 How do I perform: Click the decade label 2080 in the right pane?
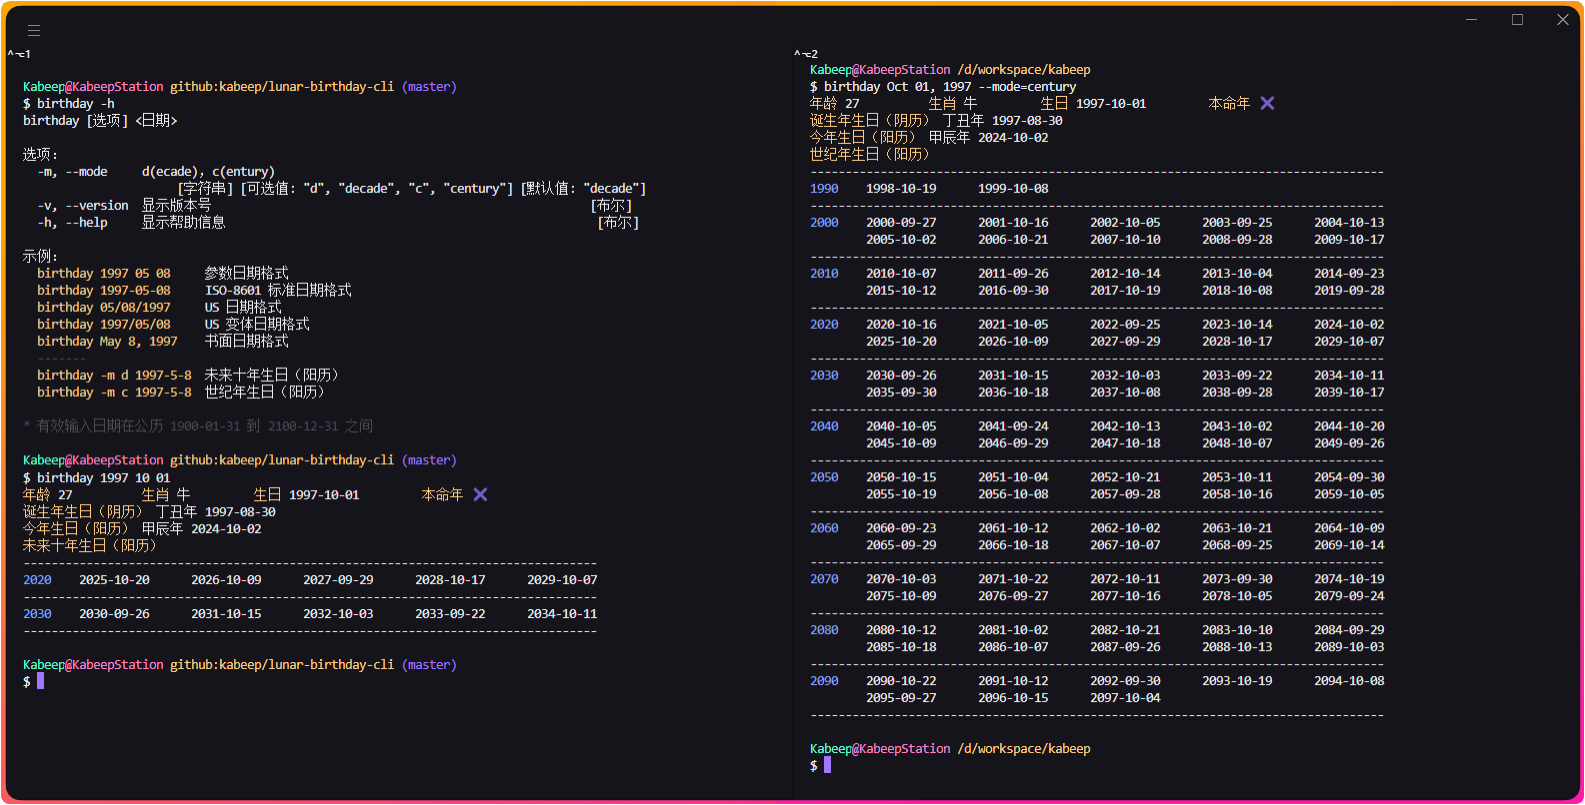tap(824, 631)
